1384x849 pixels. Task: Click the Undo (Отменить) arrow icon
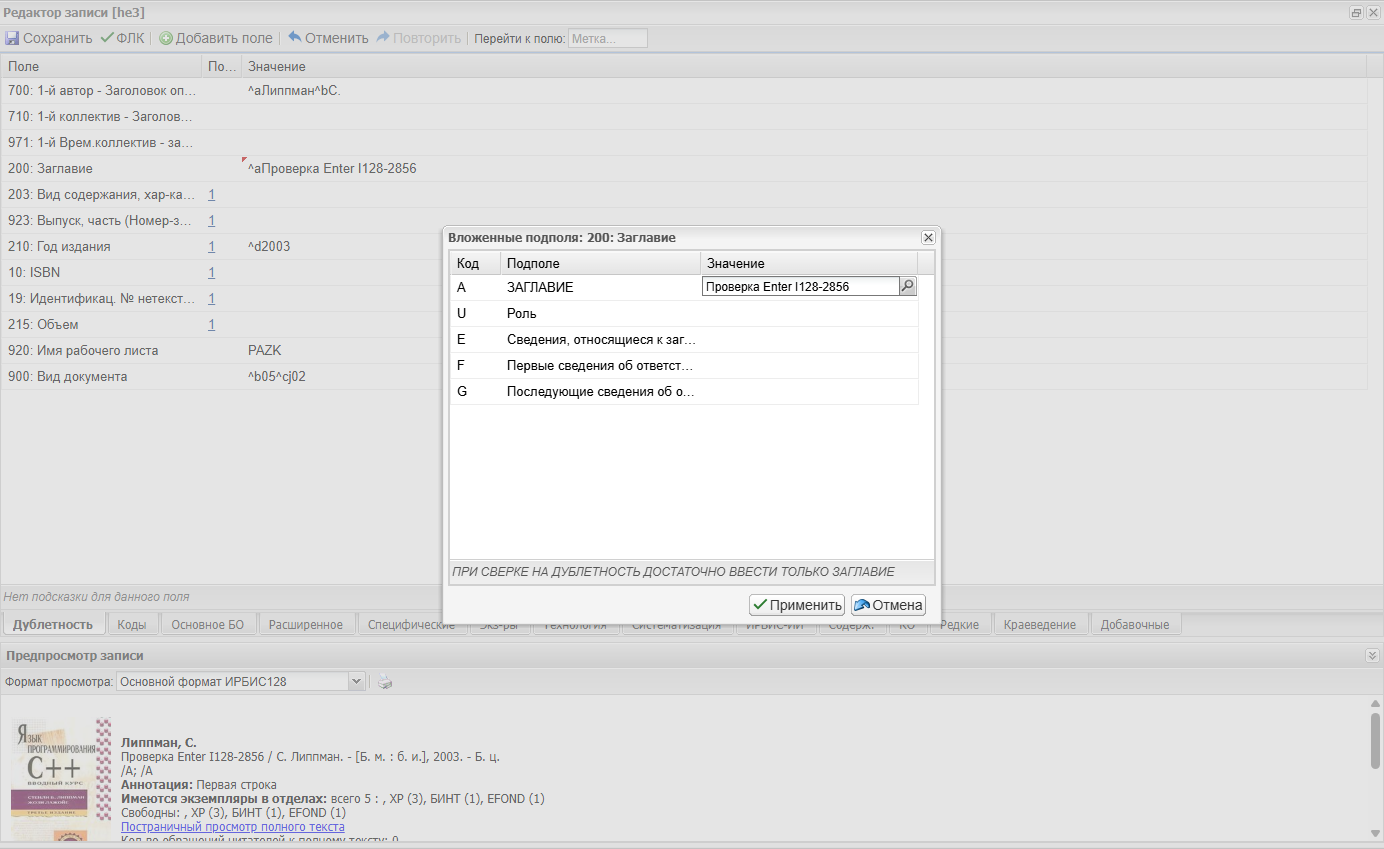(x=295, y=37)
